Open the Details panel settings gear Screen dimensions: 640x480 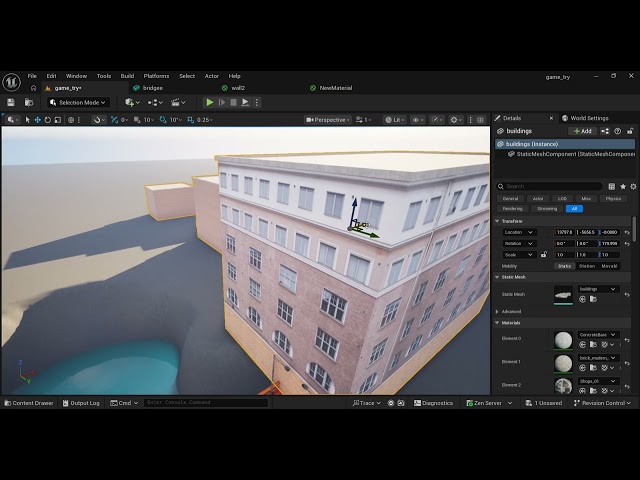click(633, 186)
